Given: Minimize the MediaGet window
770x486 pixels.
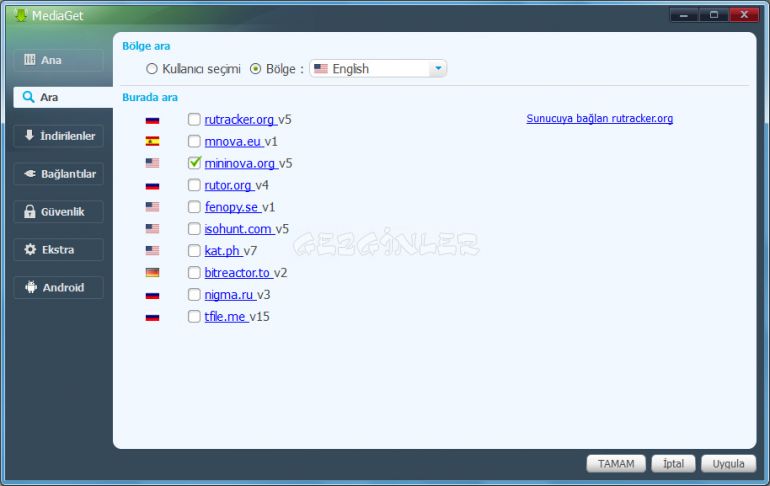Looking at the screenshot, I should tap(684, 15).
